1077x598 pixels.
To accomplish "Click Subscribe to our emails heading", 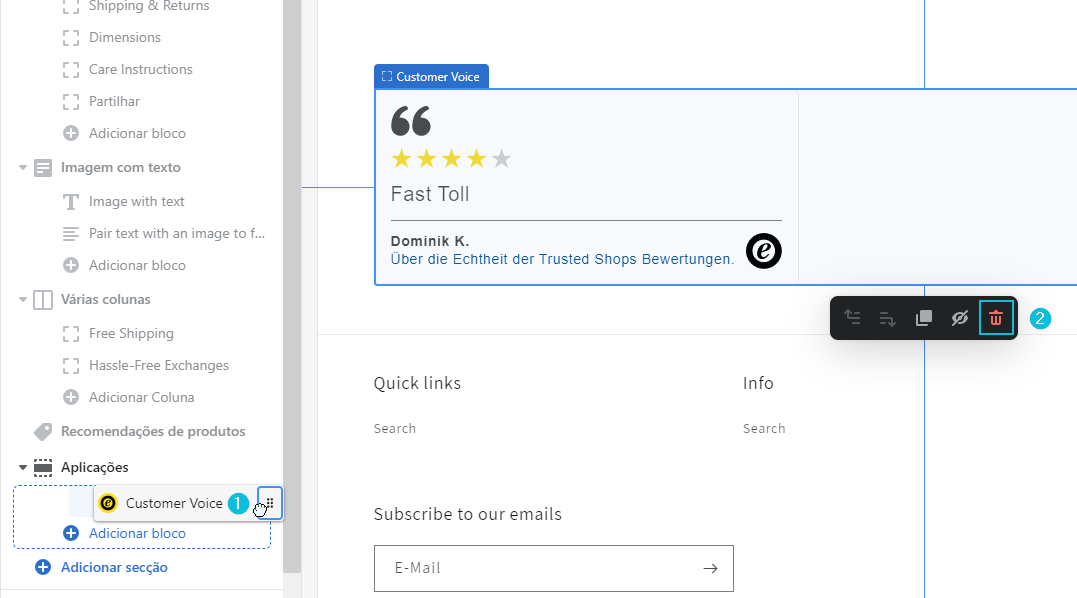I will 468,514.
